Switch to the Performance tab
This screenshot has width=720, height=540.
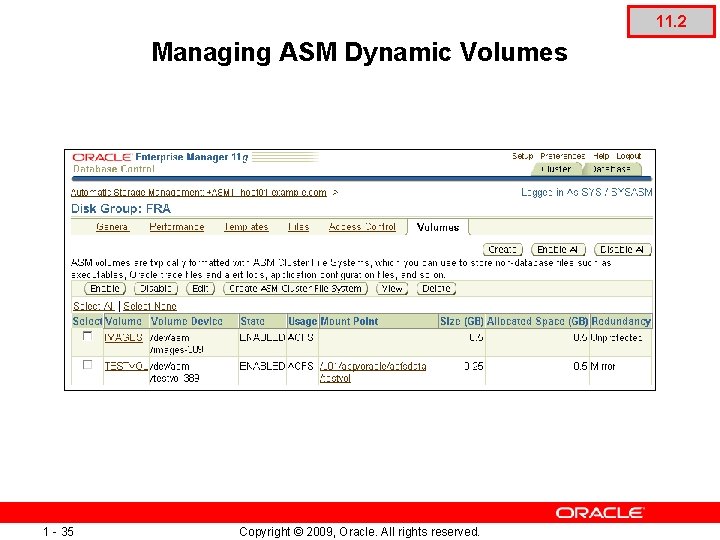pyautogui.click(x=177, y=227)
